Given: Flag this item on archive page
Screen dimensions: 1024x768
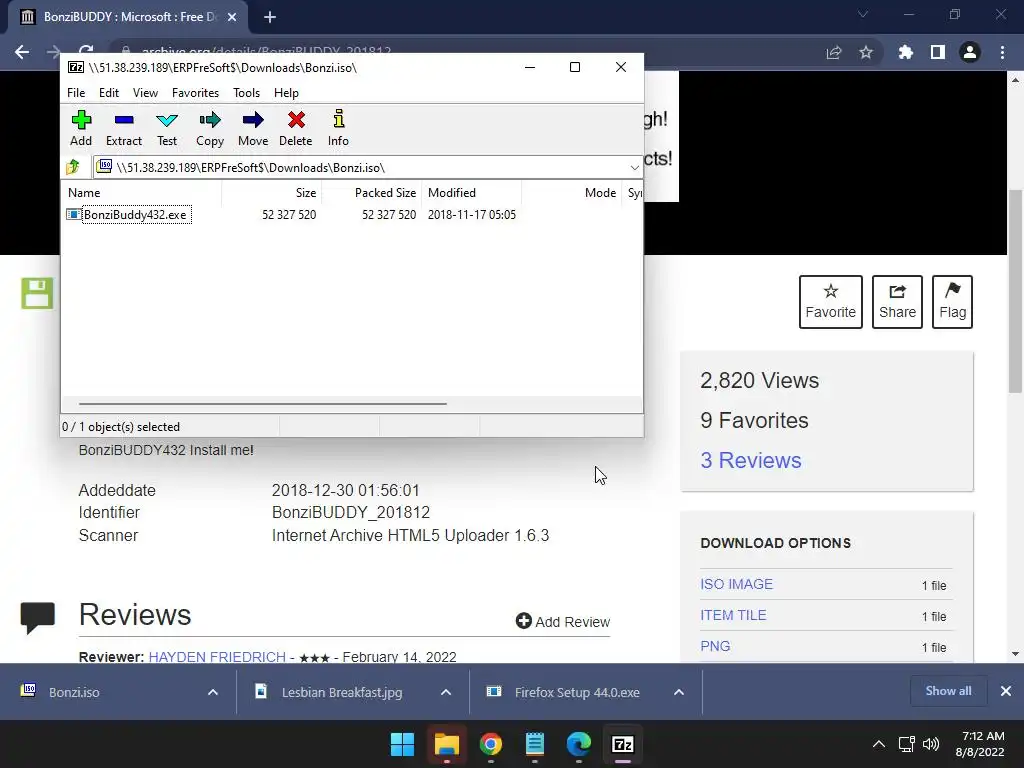Looking at the screenshot, I should point(953,302).
